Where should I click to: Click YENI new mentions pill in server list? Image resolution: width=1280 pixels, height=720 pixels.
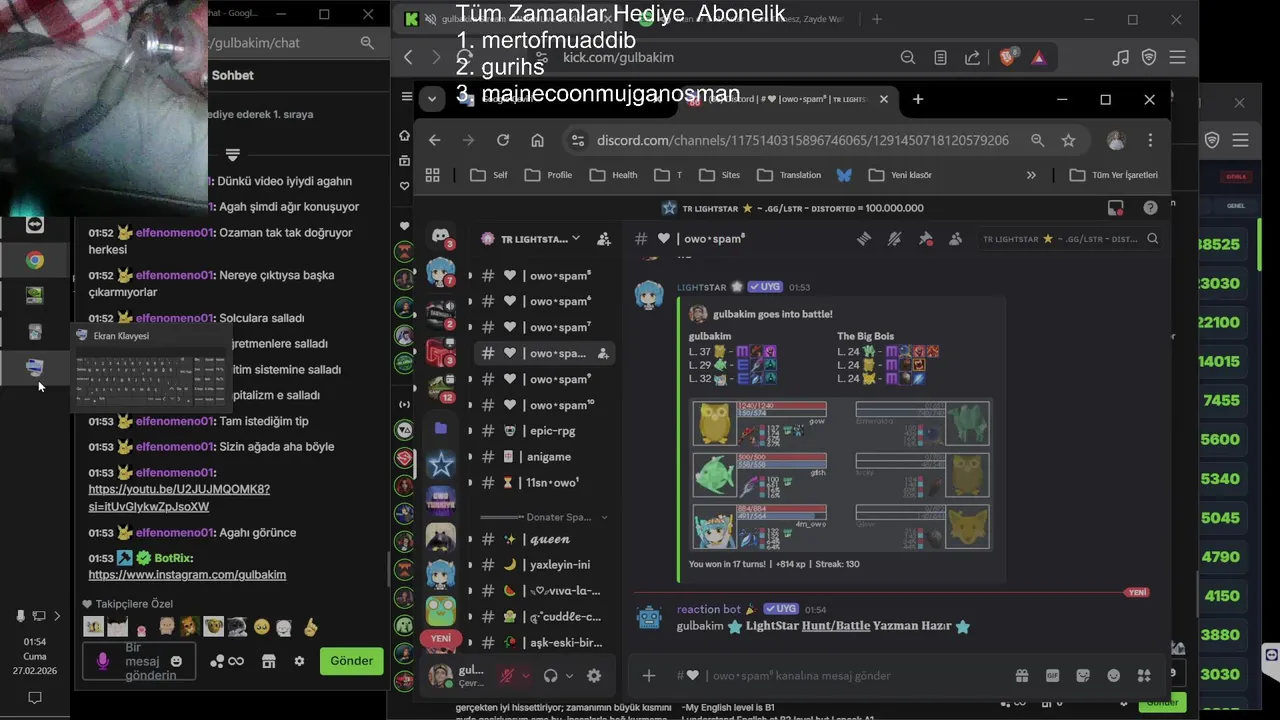tap(441, 638)
